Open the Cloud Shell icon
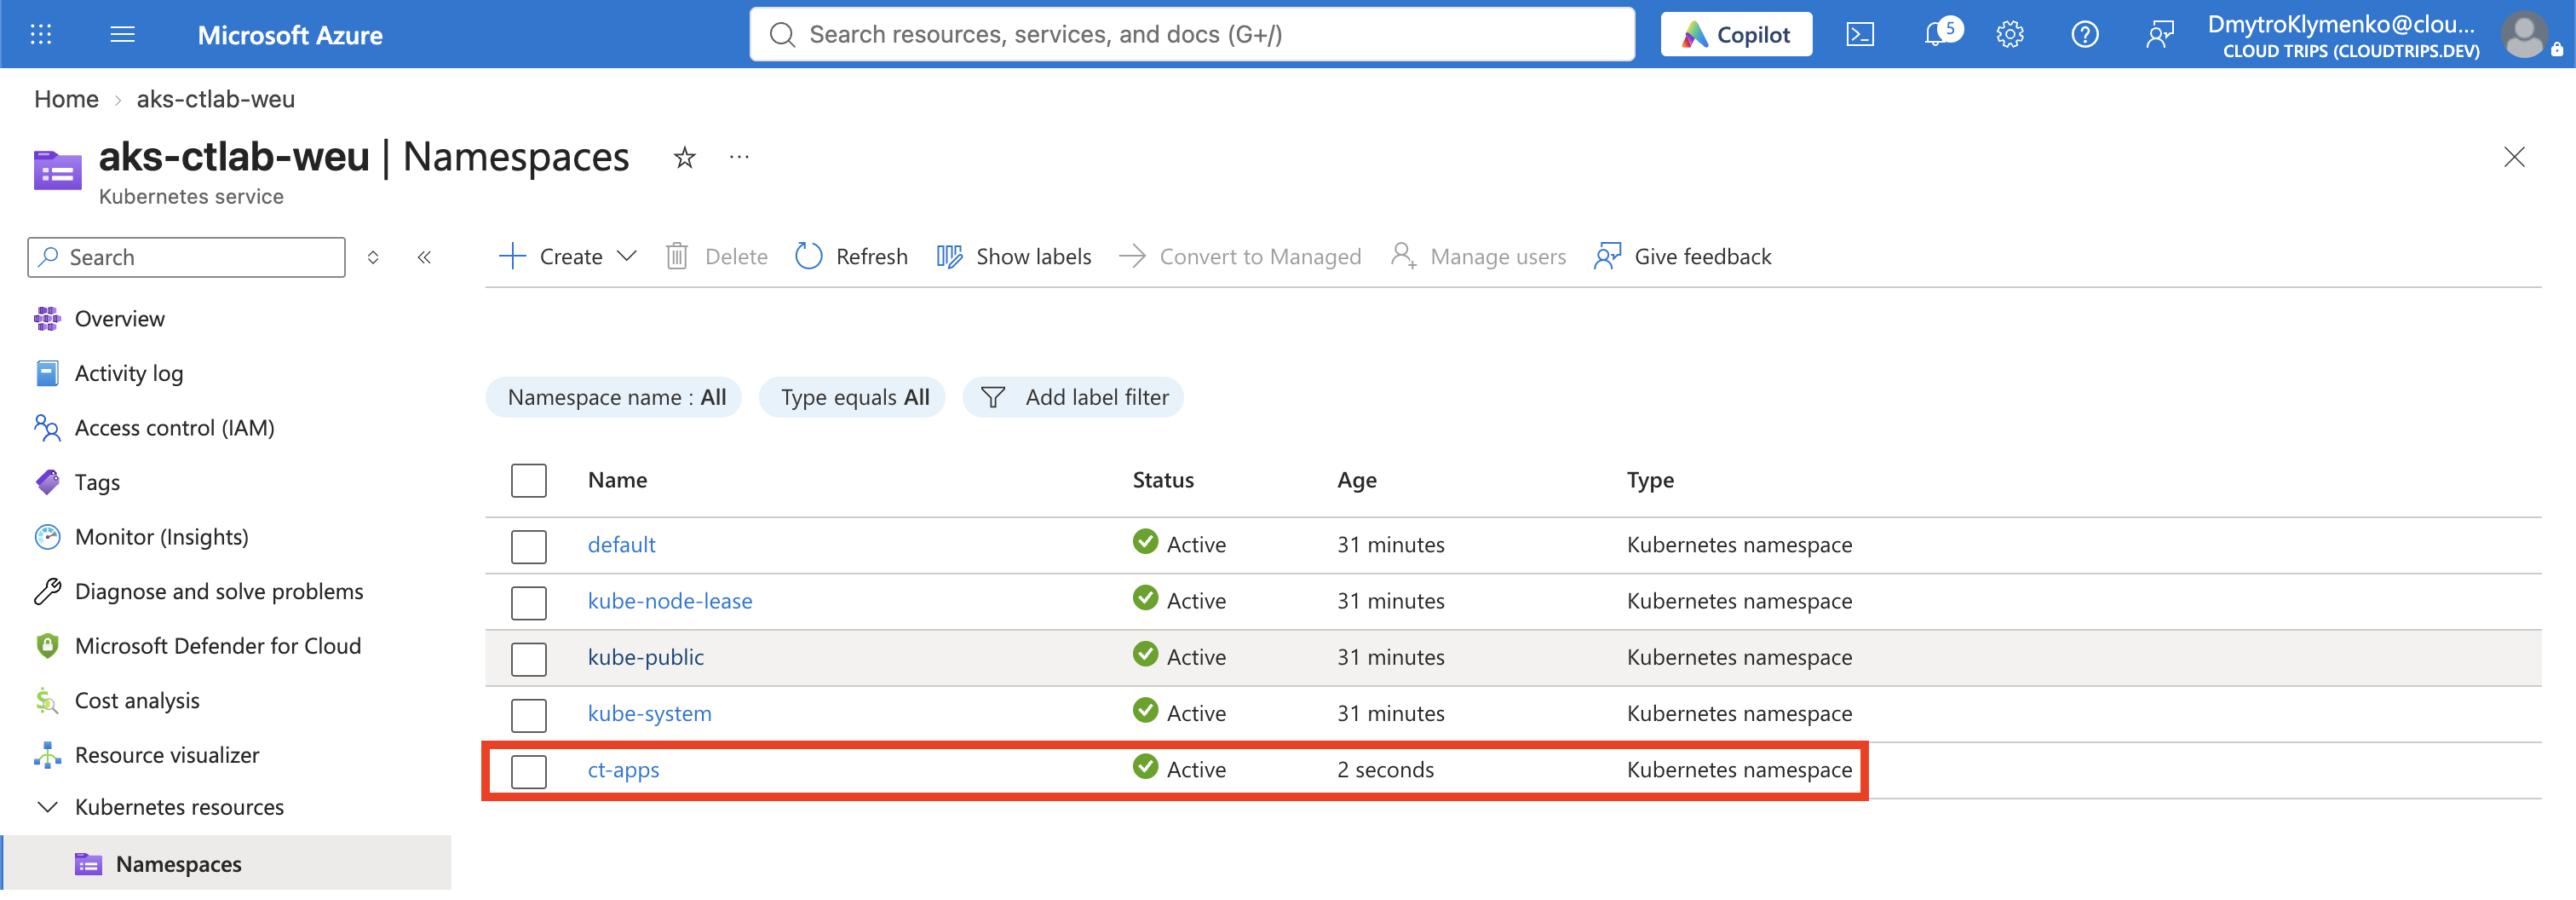This screenshot has width=2576, height=900. [x=1859, y=35]
